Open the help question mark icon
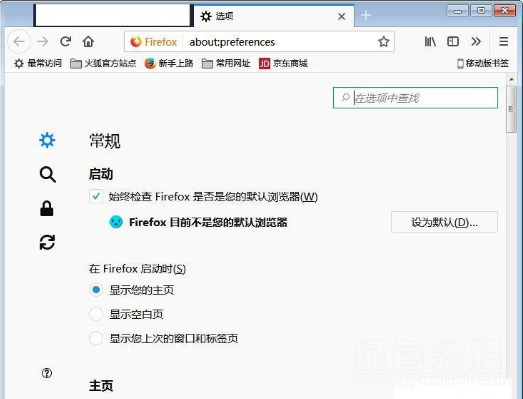Image resolution: width=523 pixels, height=399 pixels. tap(47, 373)
